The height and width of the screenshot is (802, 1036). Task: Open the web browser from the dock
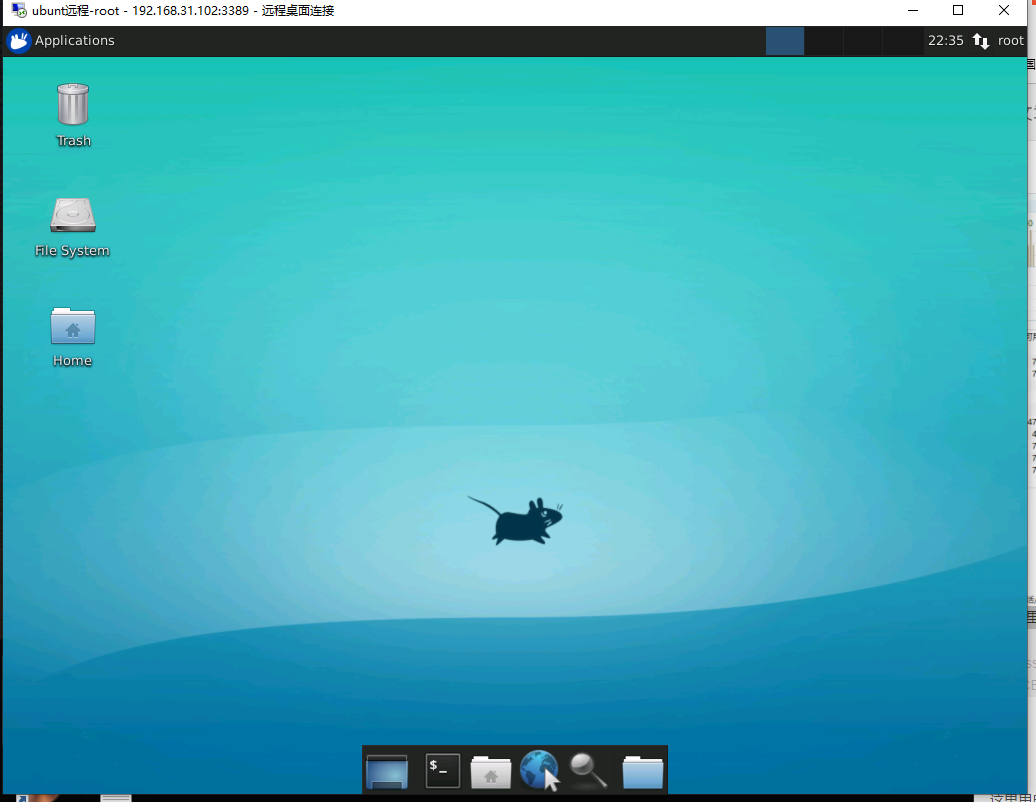[539, 770]
